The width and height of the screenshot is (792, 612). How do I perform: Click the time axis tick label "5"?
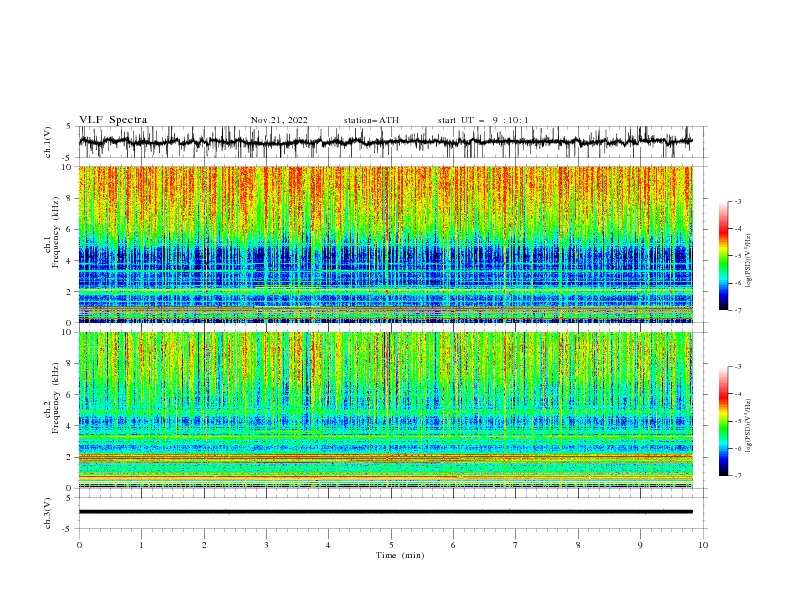[x=391, y=545]
